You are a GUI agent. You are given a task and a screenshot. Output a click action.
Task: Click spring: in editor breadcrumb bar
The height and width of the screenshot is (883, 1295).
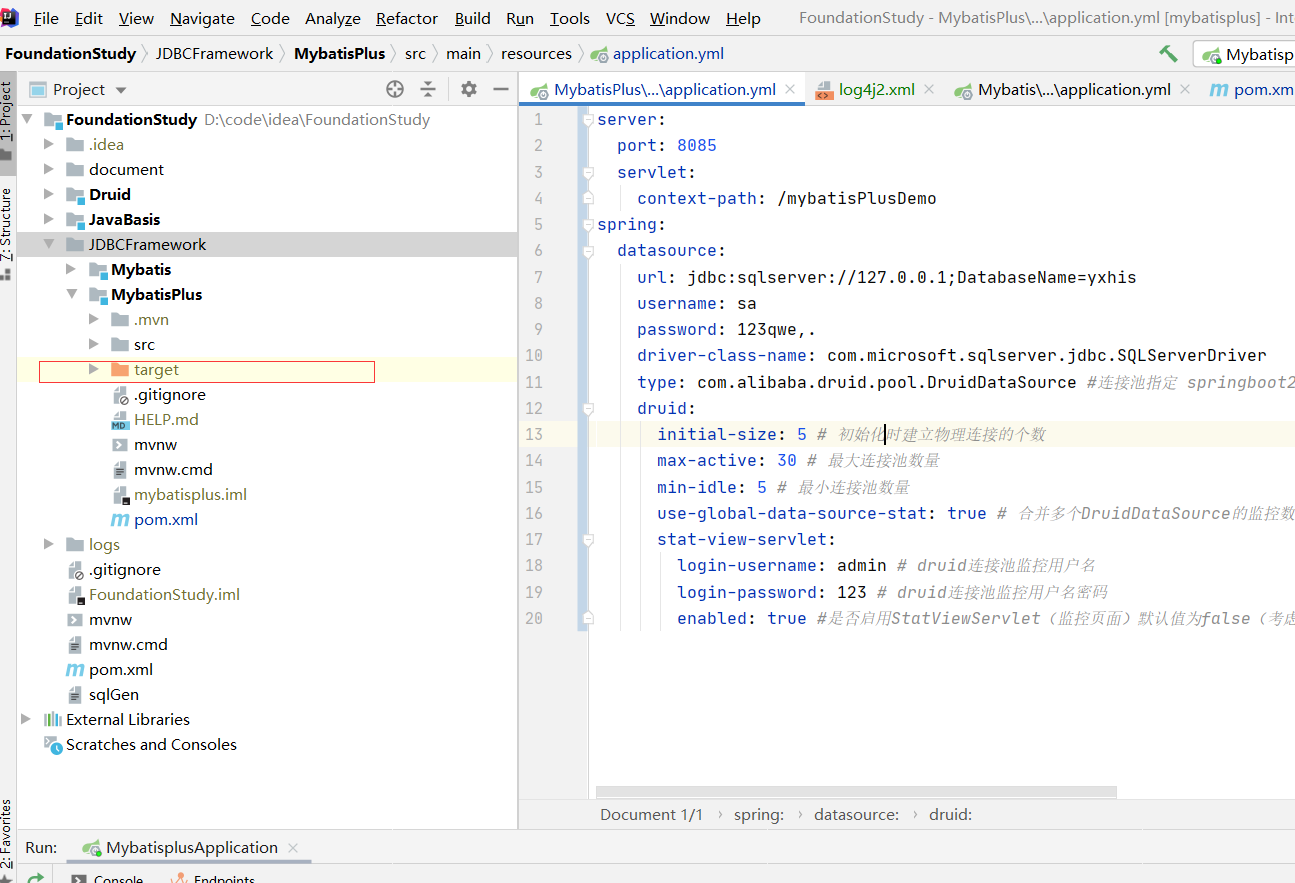tap(759, 814)
